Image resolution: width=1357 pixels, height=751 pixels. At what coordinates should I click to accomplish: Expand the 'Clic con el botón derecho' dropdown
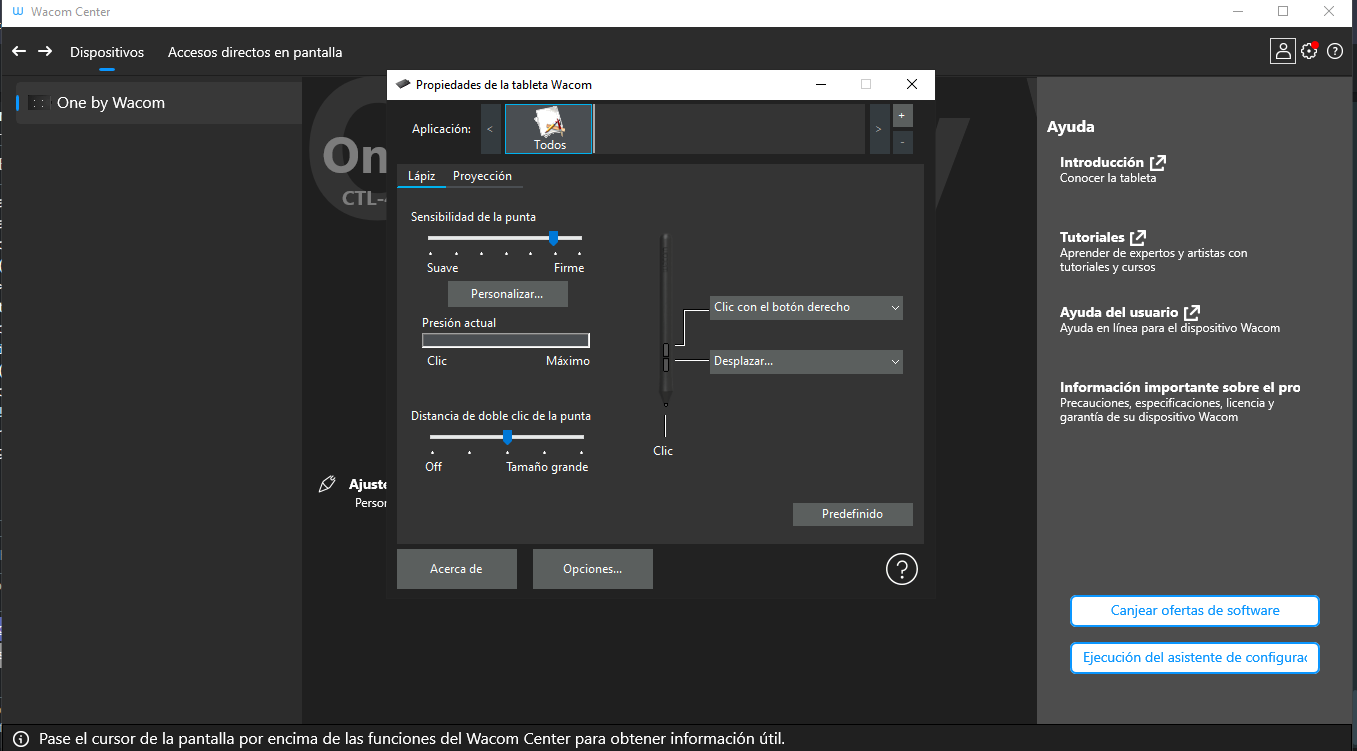coord(806,308)
